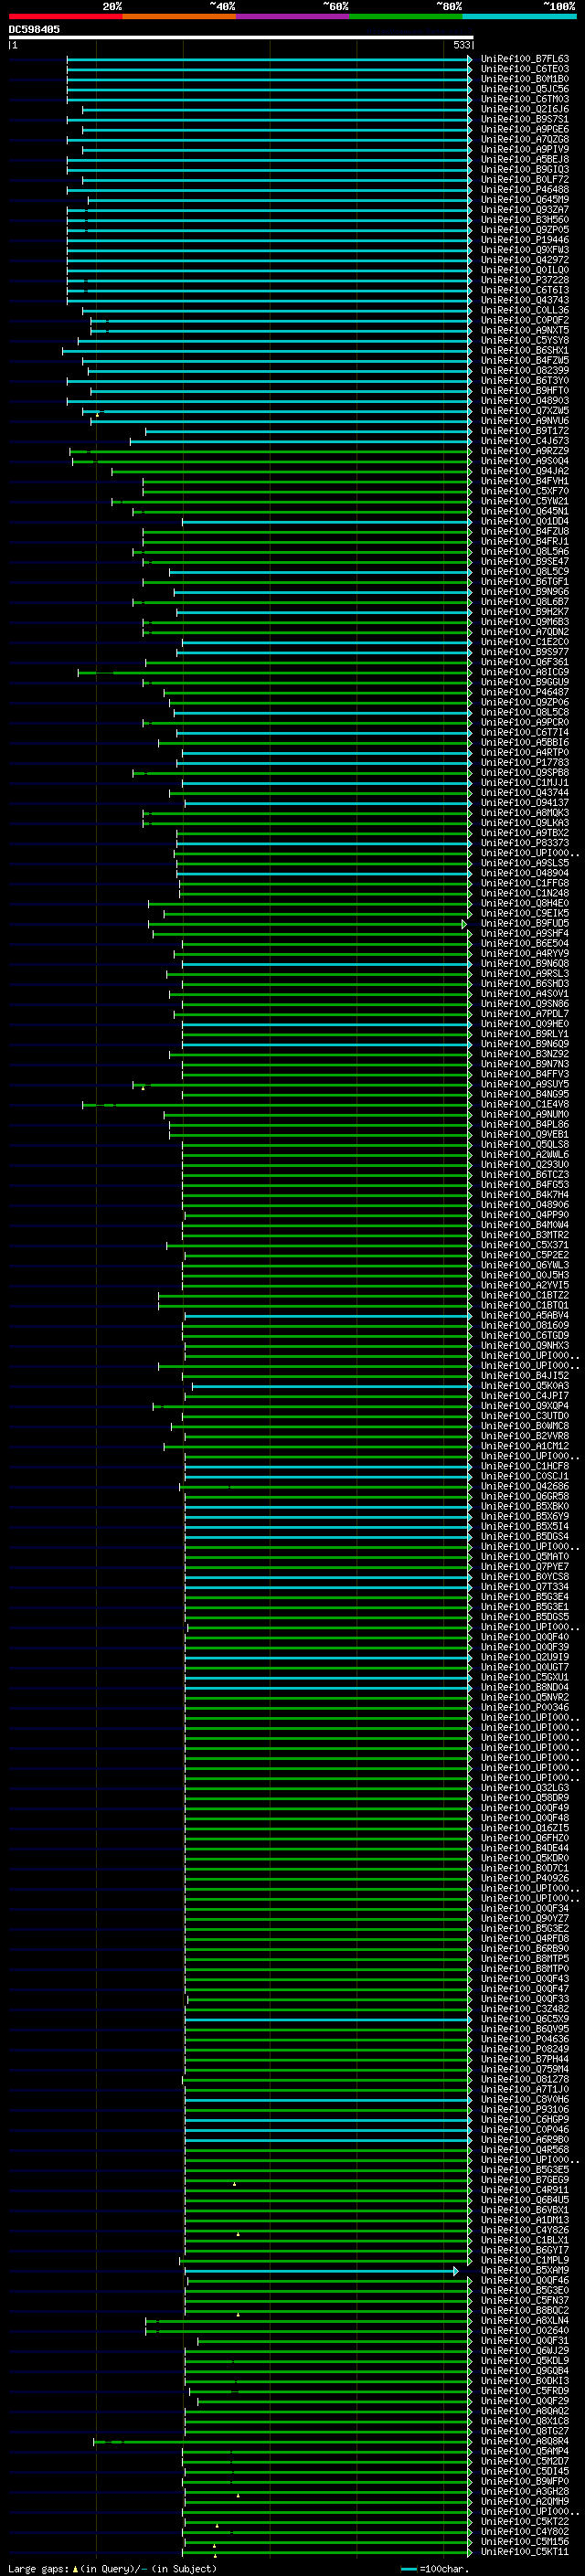Click hit UniRef100_C6TM03

pyautogui.click(x=525, y=99)
